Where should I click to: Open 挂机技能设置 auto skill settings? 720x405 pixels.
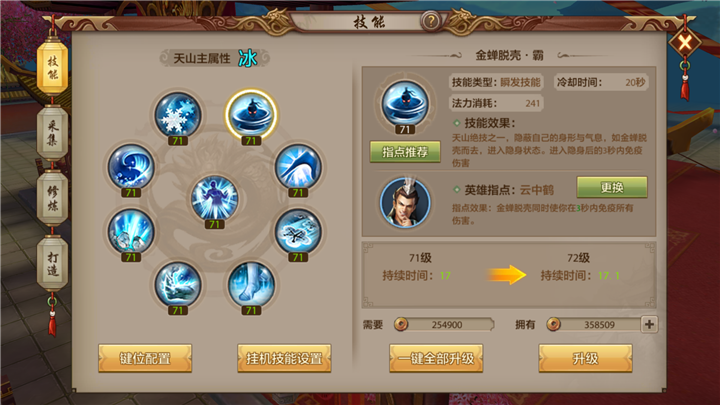[284, 358]
